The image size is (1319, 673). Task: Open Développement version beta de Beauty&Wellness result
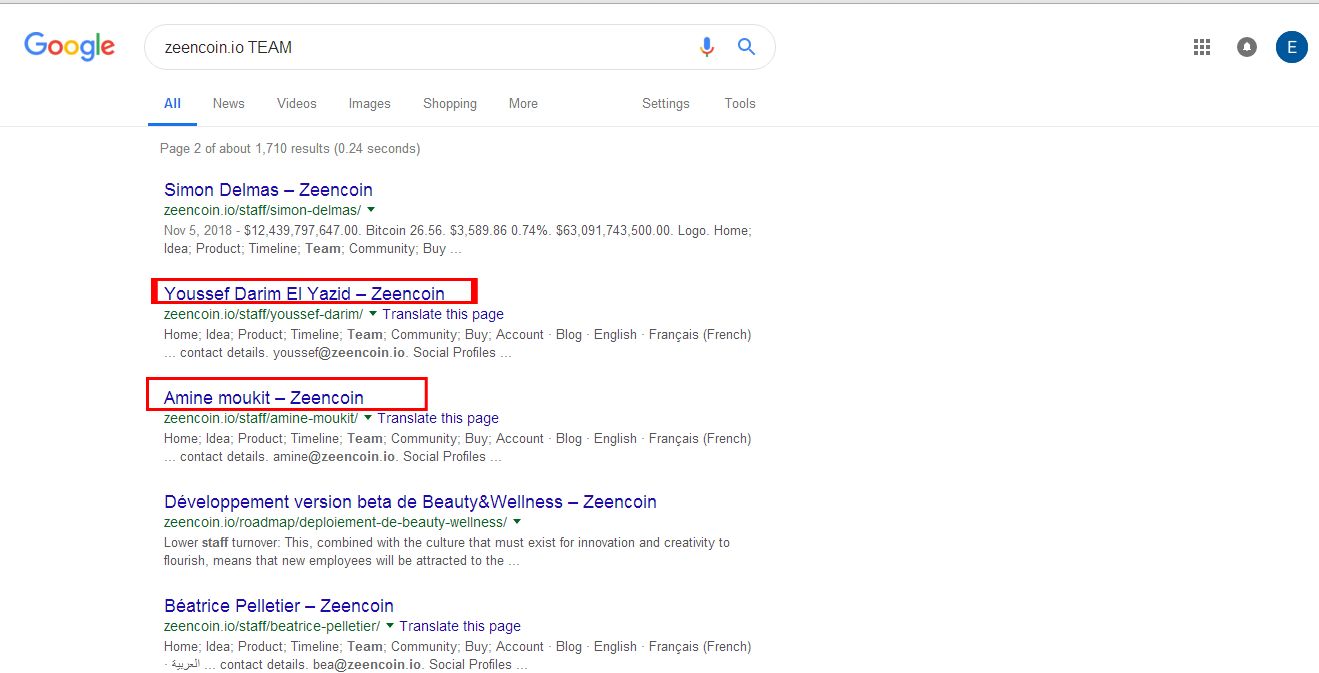point(410,502)
